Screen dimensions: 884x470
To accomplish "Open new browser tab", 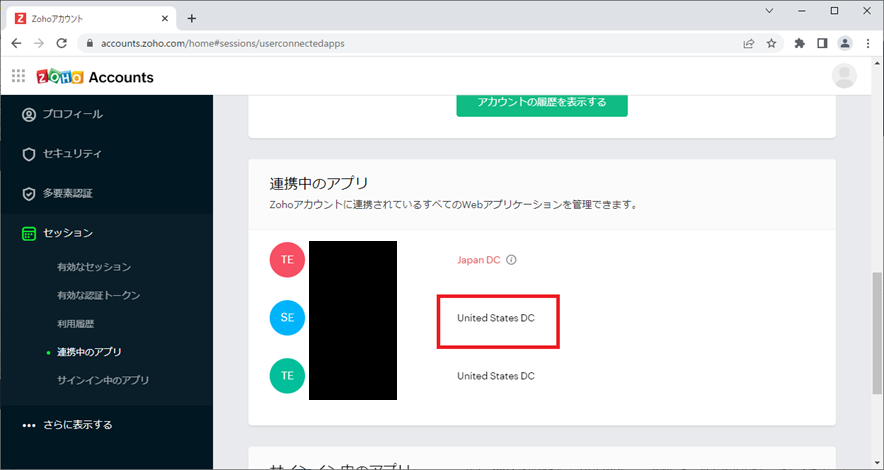I will click(x=192, y=18).
